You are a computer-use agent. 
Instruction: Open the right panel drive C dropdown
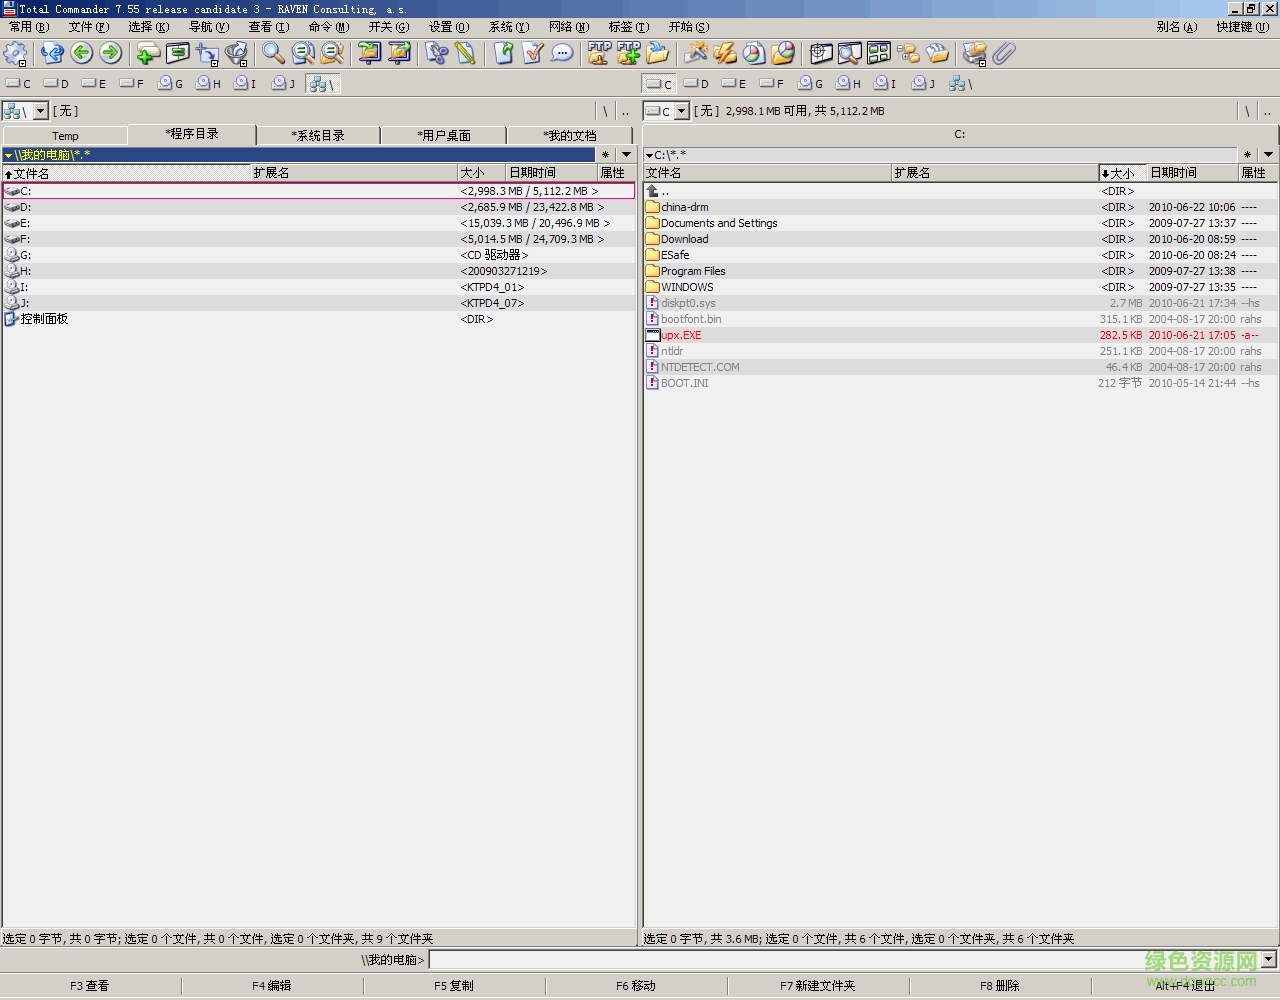pyautogui.click(x=682, y=111)
